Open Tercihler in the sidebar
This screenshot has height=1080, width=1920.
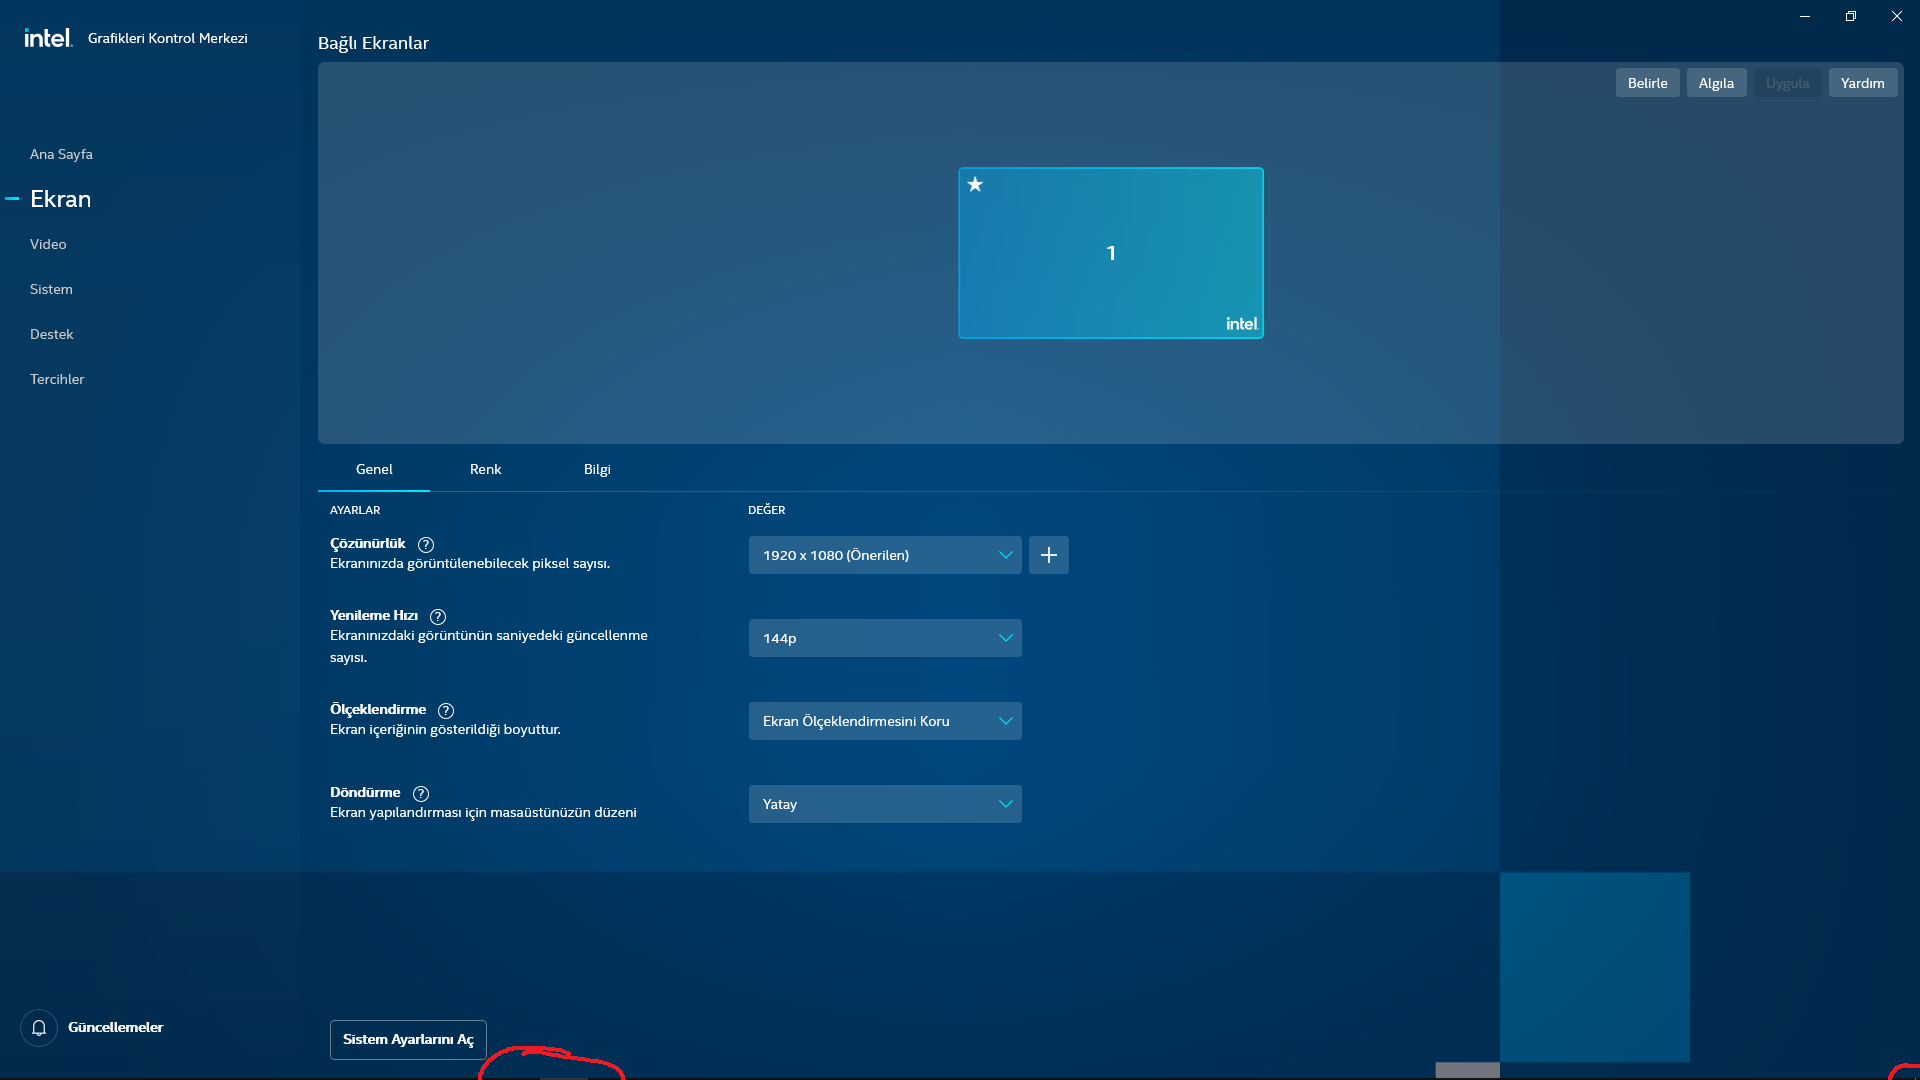pyautogui.click(x=57, y=379)
